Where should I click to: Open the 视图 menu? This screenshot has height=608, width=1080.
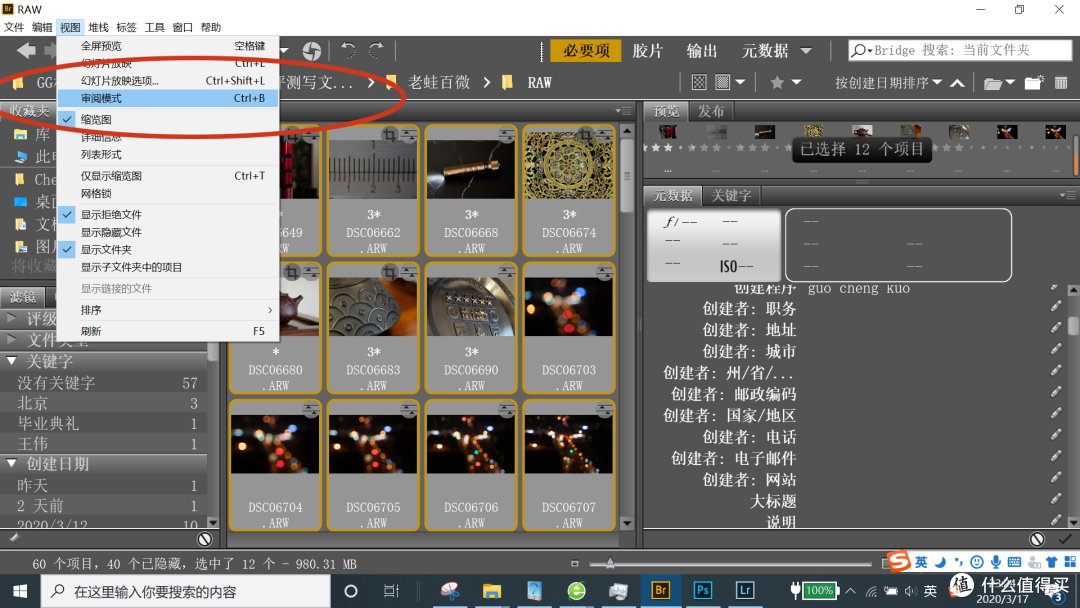[70, 28]
